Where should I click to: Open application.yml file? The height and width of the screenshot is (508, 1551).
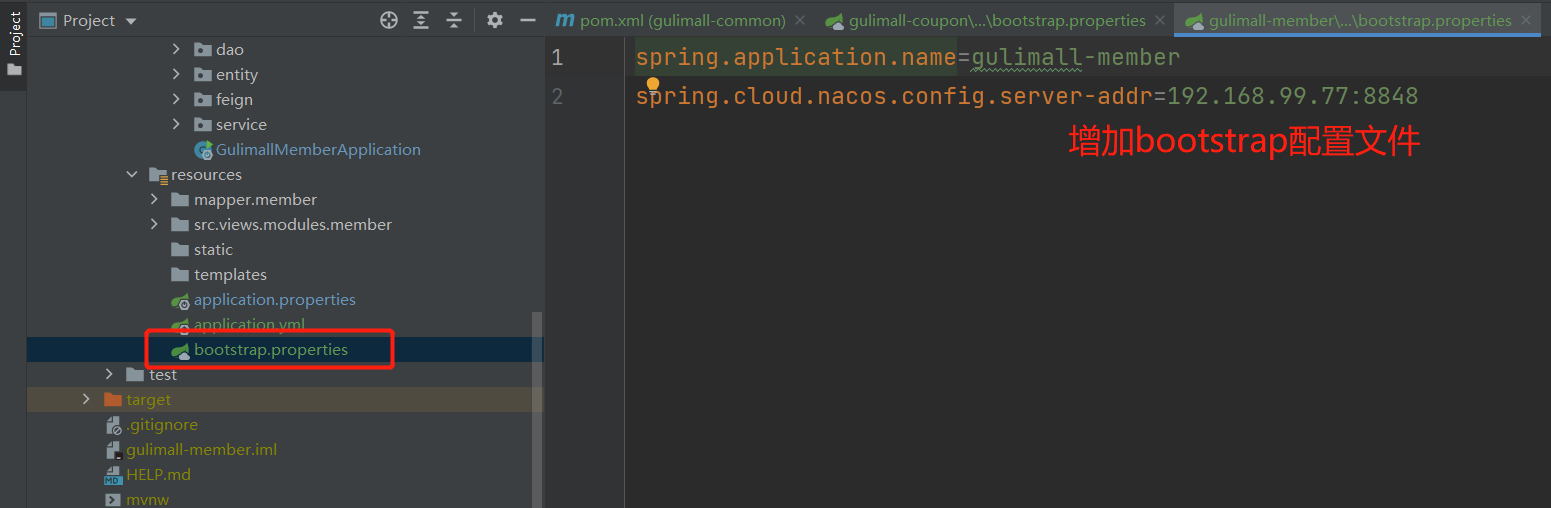coord(249,324)
